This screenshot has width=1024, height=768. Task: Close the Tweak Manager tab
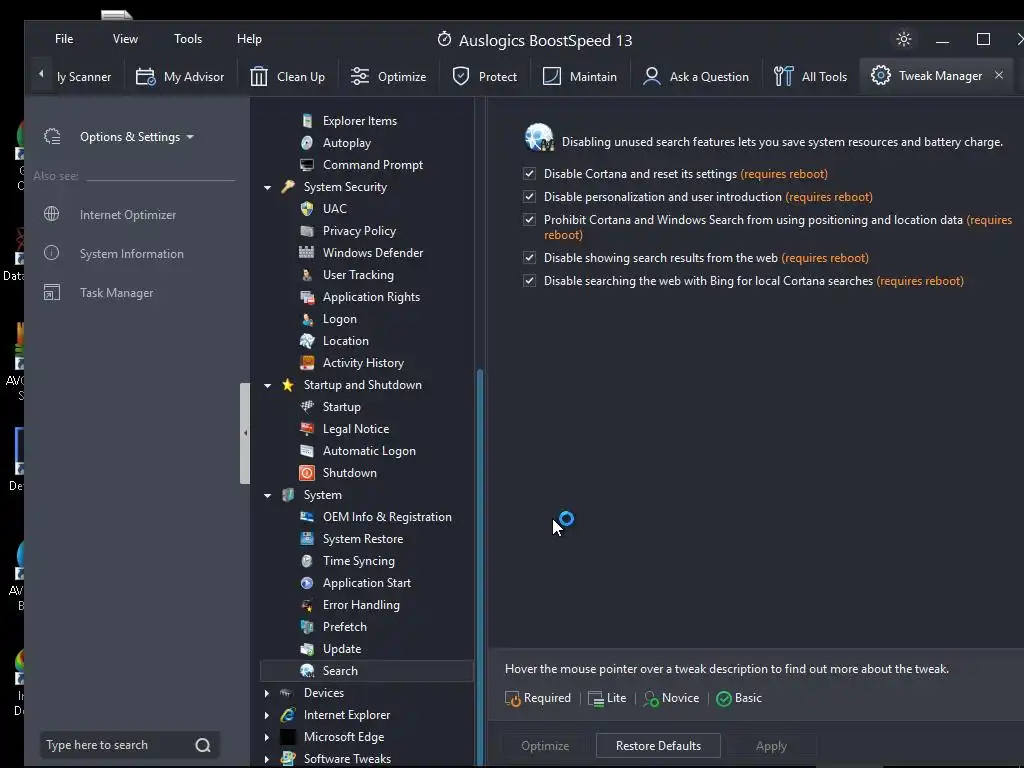pos(999,75)
